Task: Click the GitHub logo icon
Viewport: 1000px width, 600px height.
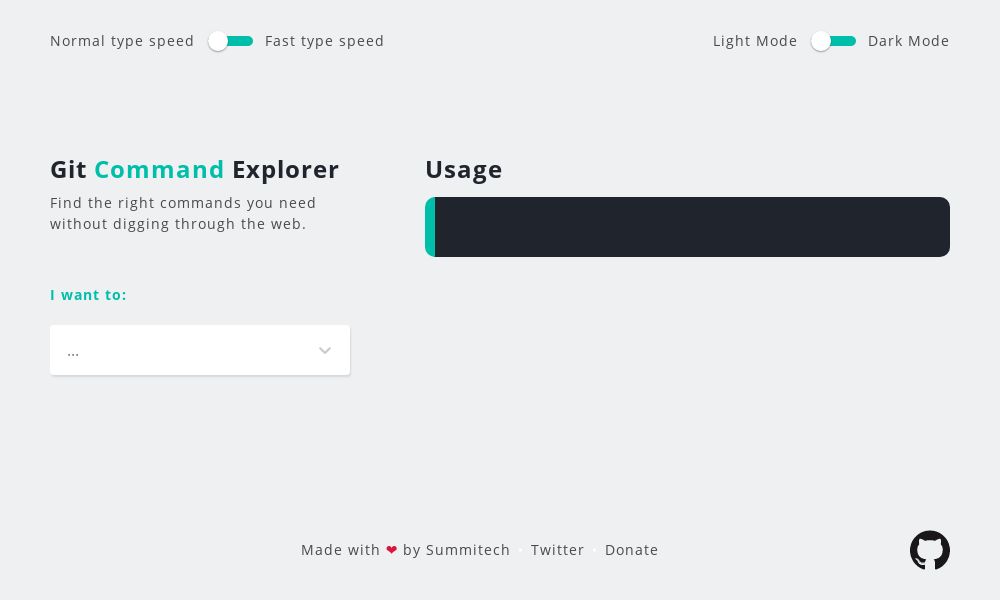Action: point(930,551)
